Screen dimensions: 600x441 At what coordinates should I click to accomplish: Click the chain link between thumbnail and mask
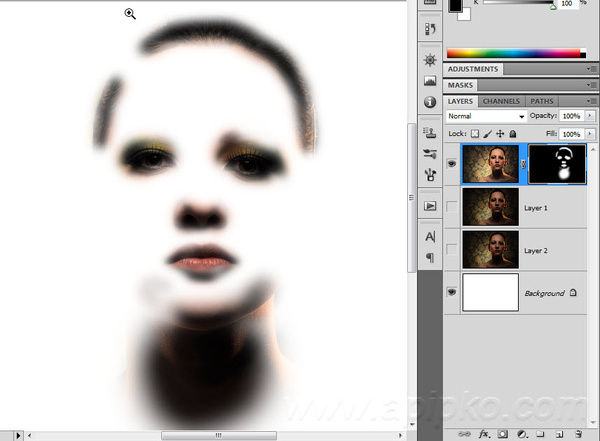[523, 164]
